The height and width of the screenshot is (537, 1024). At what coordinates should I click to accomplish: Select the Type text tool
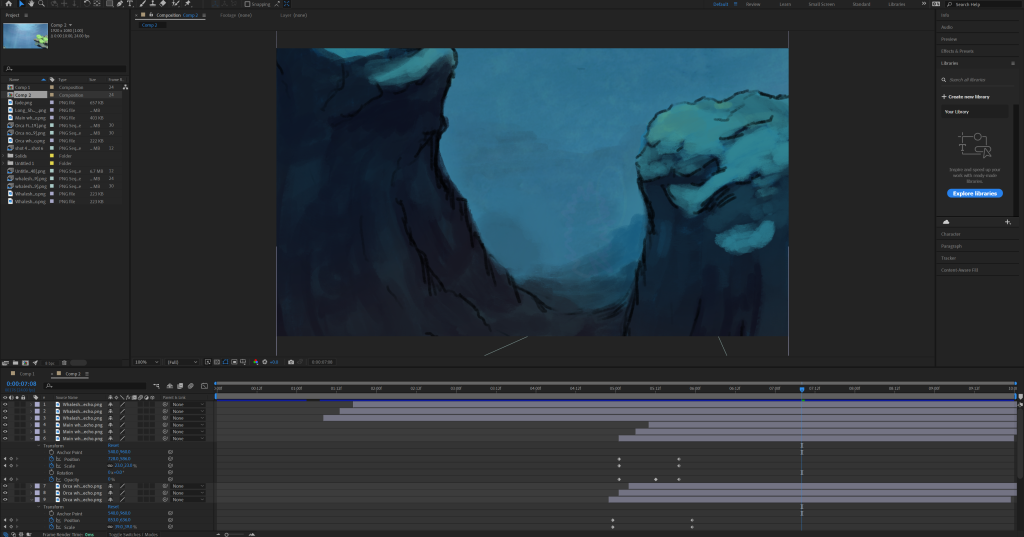(129, 4)
